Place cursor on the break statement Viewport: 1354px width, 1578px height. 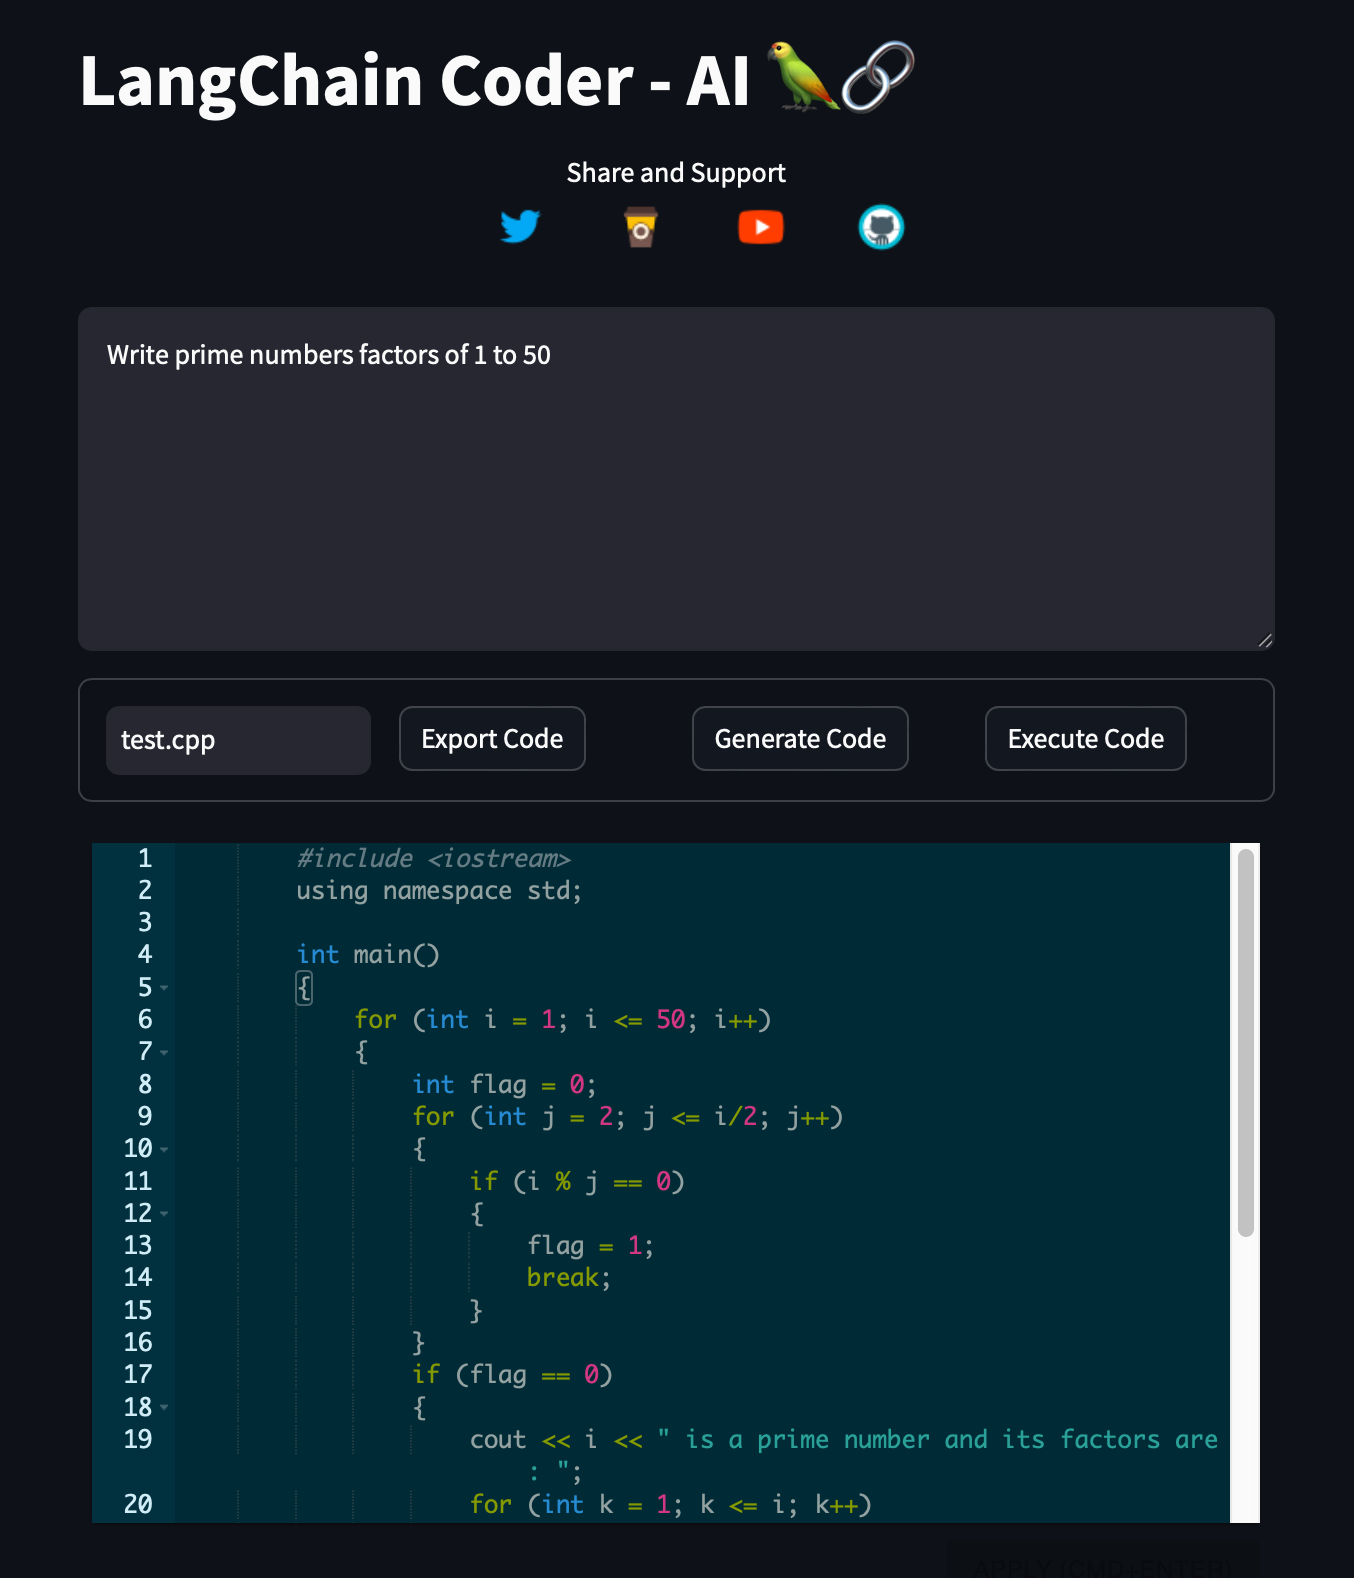click(562, 1278)
